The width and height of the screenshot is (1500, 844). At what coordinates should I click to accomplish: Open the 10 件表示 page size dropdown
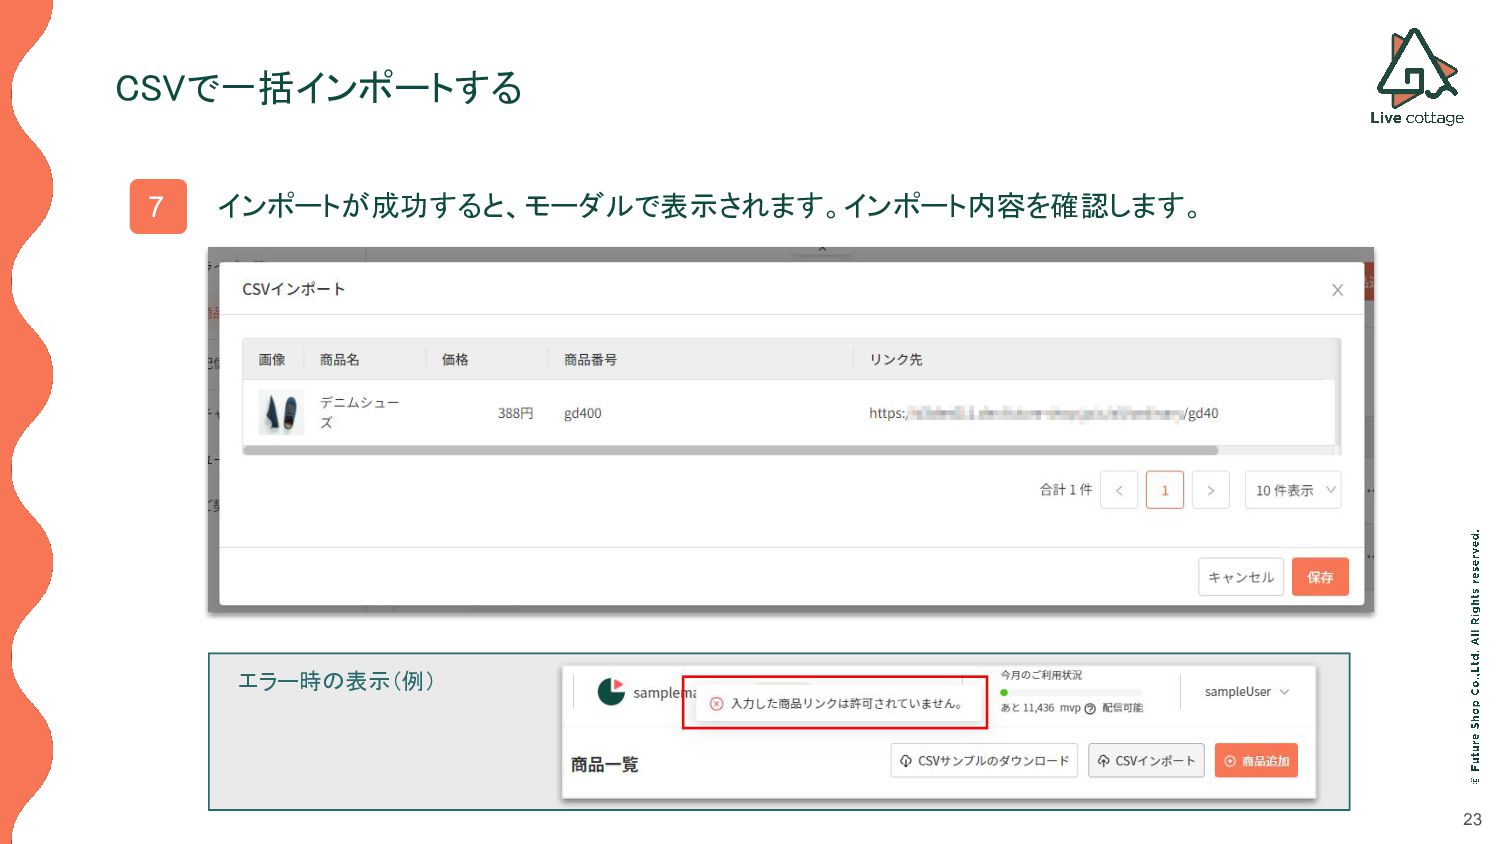coord(1293,490)
